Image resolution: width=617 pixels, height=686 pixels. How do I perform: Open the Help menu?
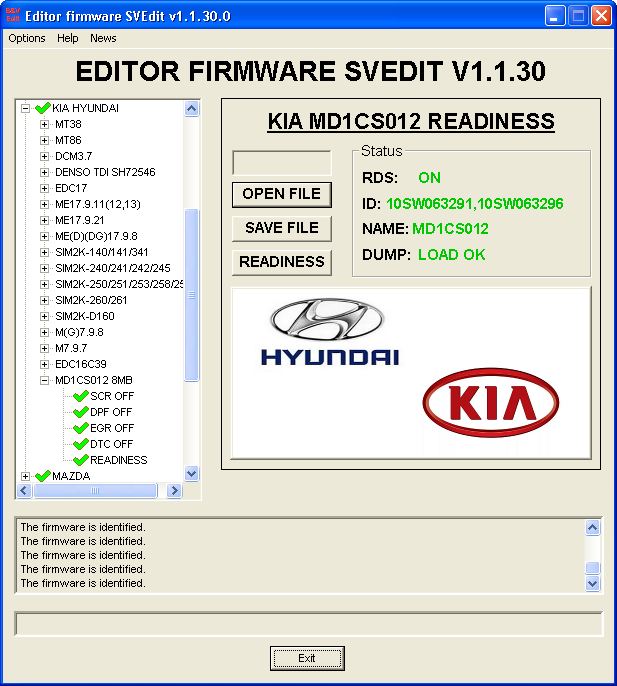pyautogui.click(x=67, y=38)
